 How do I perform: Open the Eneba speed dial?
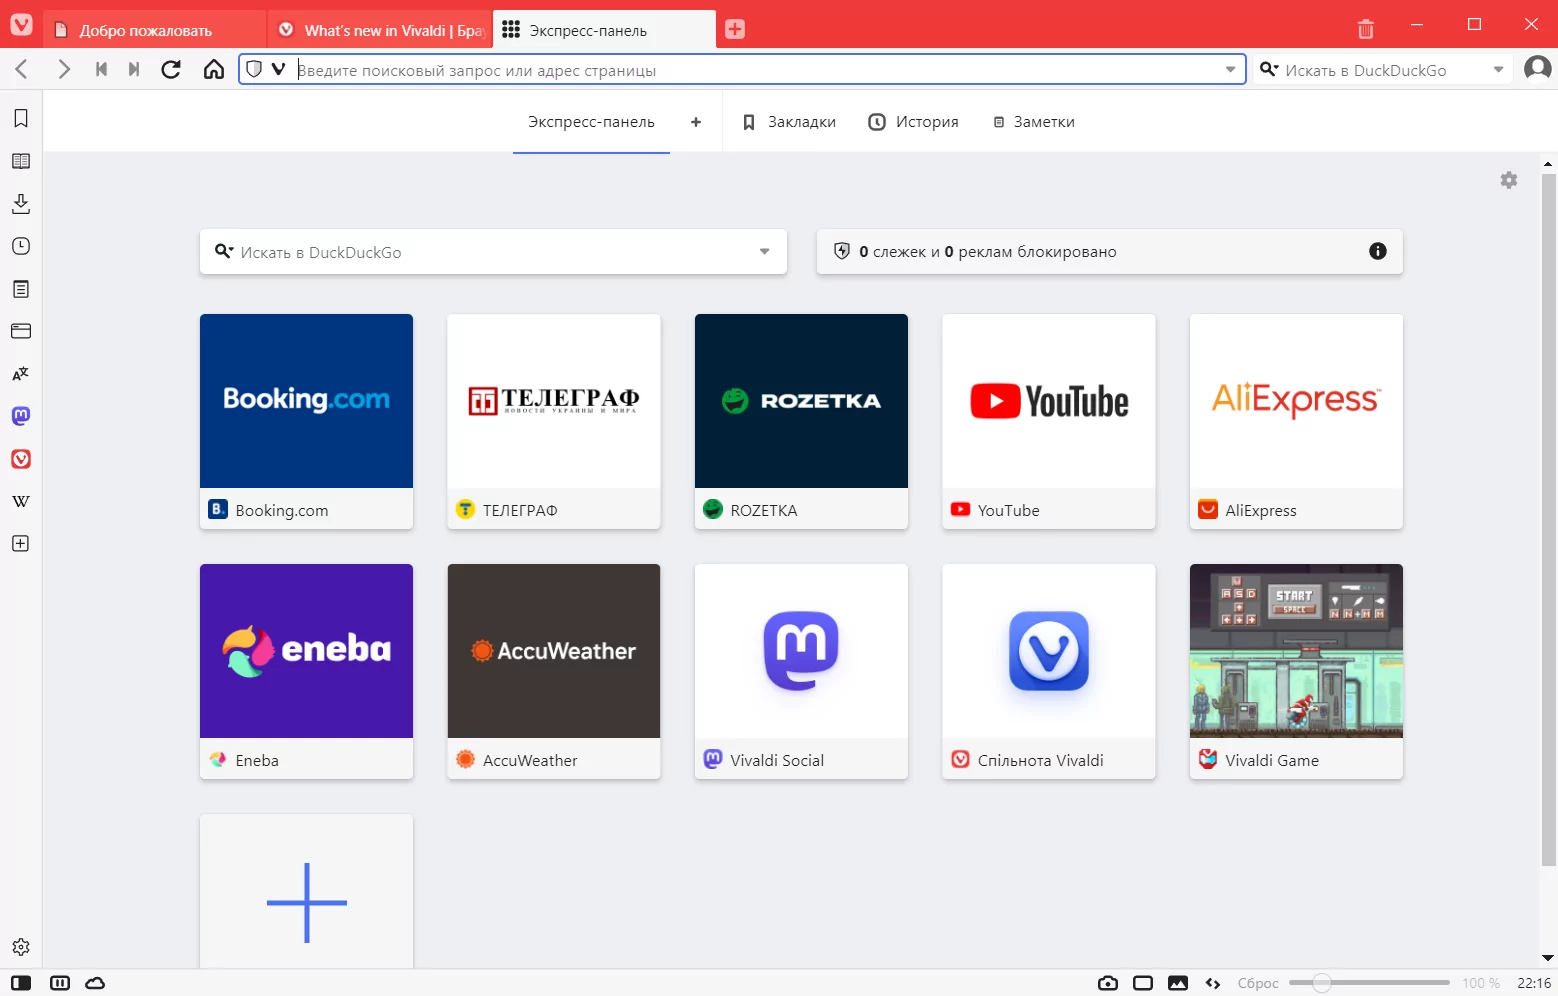pos(306,671)
